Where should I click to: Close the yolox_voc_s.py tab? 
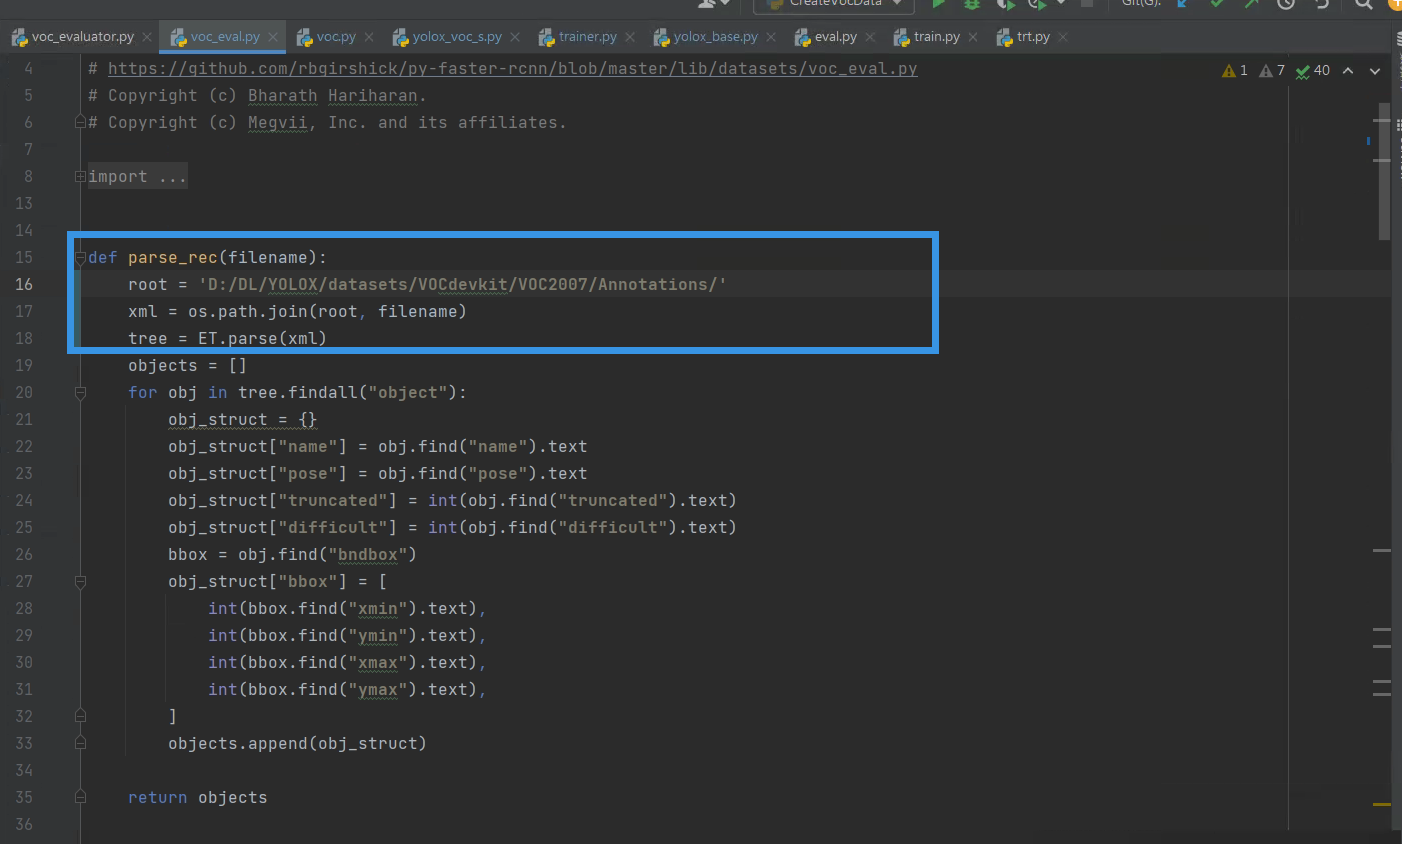(515, 37)
